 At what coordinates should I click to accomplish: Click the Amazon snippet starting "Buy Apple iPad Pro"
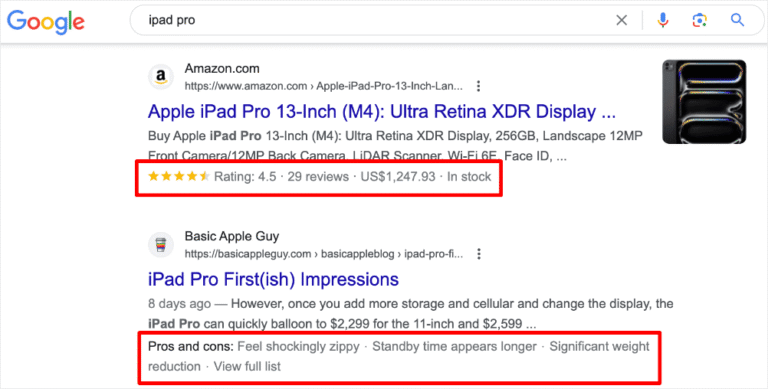click(x=395, y=146)
